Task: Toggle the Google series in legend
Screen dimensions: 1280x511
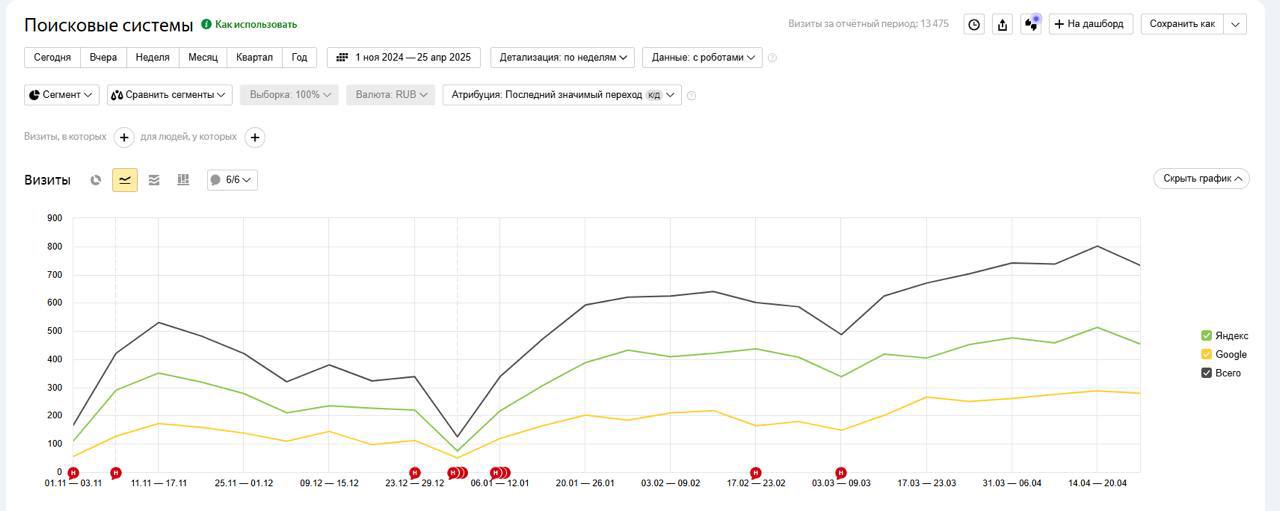Action: pyautogui.click(x=1206, y=355)
